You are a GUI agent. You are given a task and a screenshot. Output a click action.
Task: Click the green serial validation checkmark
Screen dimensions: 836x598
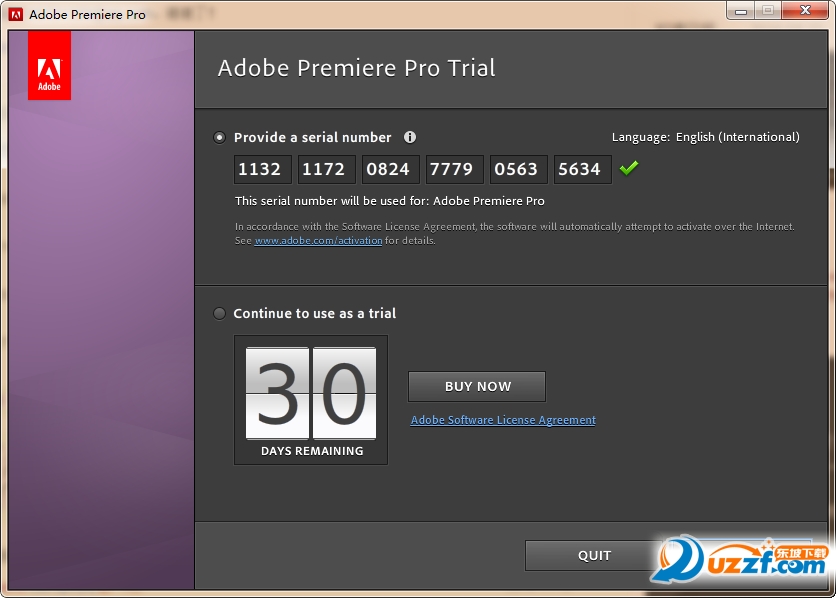629,168
